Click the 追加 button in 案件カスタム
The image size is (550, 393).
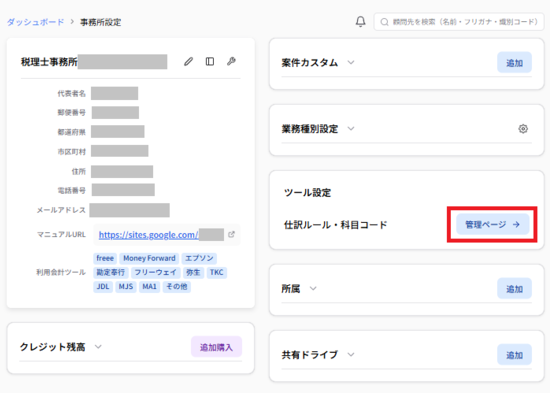[x=514, y=63]
